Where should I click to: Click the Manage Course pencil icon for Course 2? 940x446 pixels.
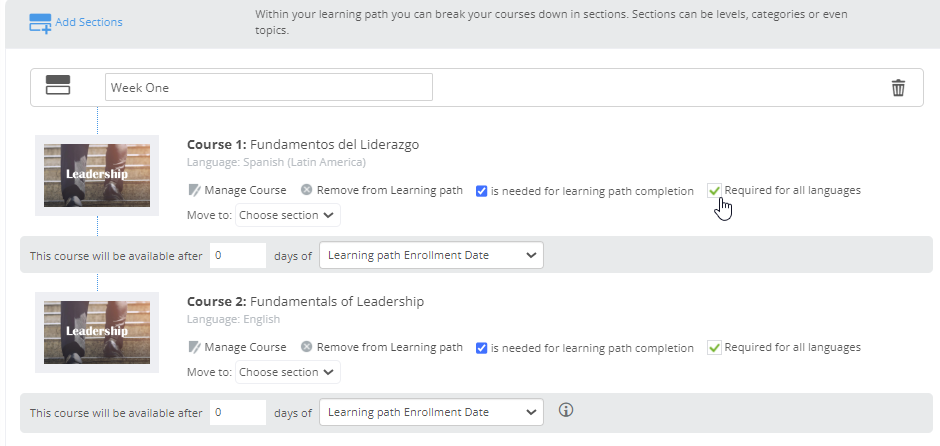point(194,347)
